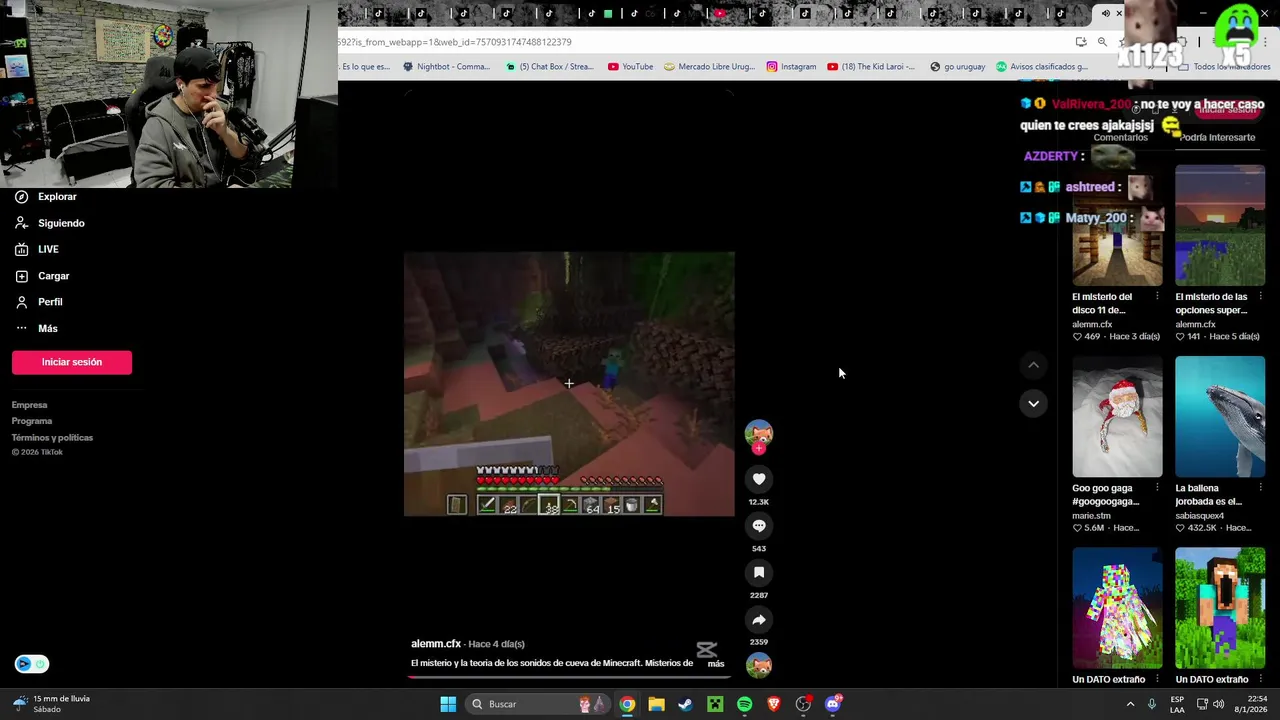Open Spotify from the taskbar
The height and width of the screenshot is (720, 1280).
click(744, 704)
